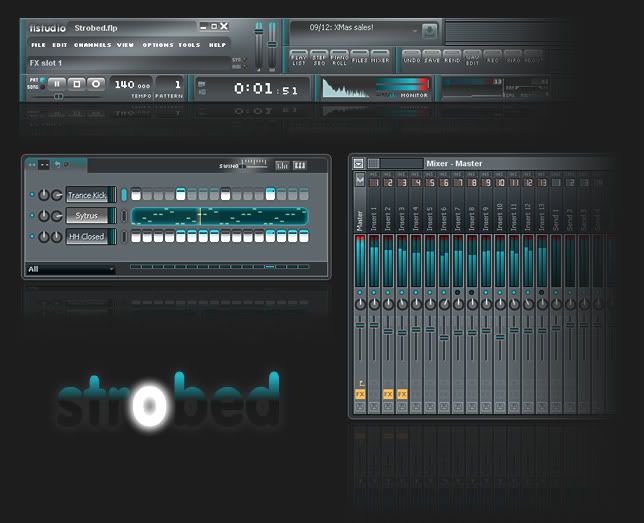Toggle Trance Kick channel select LED
Viewport: 644px width, 523px height.
click(x=124, y=195)
